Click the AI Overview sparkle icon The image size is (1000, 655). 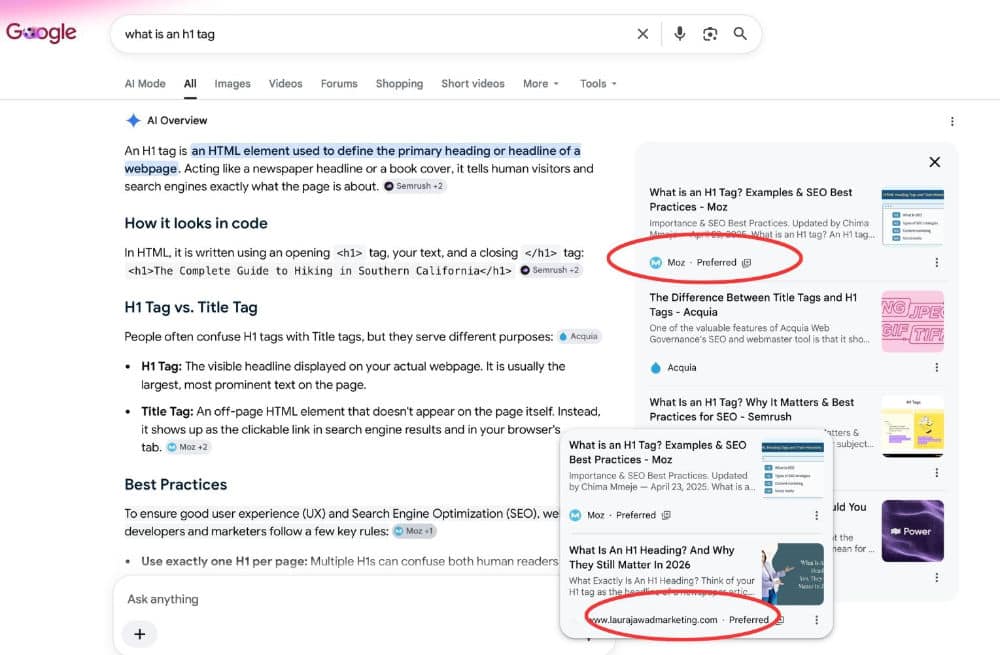(133, 121)
